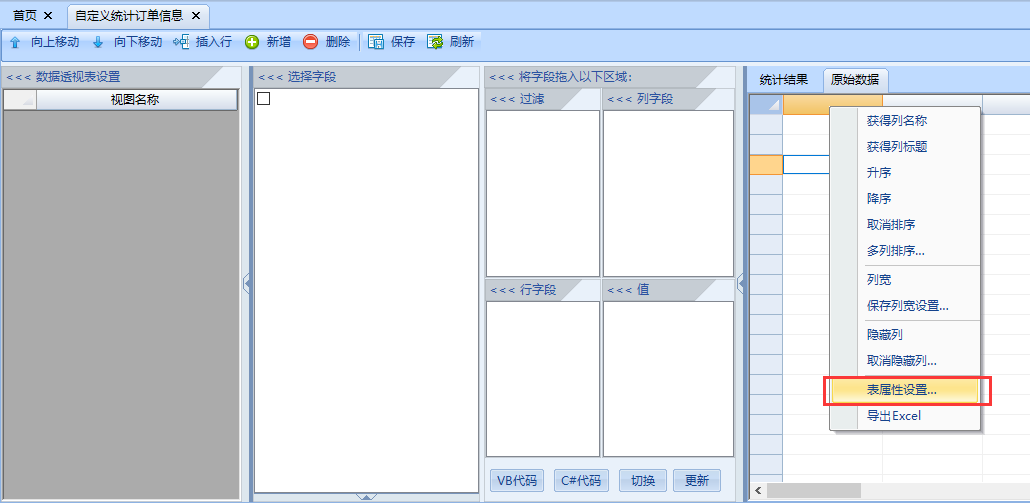Viewport: 1030px width, 503px height.
Task: Click the C#代码 button
Action: 581,481
